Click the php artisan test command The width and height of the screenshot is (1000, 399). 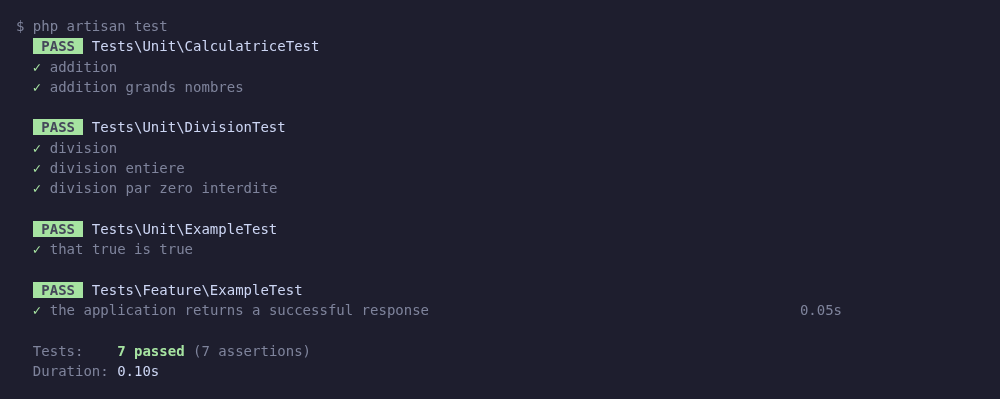pos(100,27)
